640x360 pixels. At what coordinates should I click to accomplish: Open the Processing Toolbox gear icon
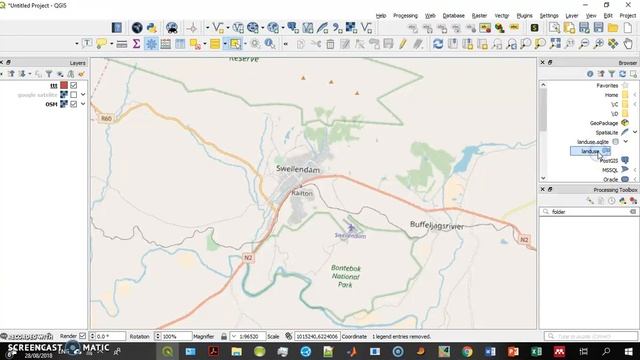151,44
